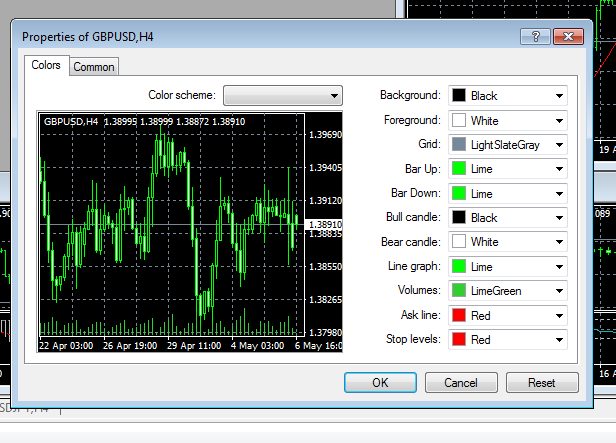
Task: Click the 1.38910 current price label
Action: click(324, 225)
